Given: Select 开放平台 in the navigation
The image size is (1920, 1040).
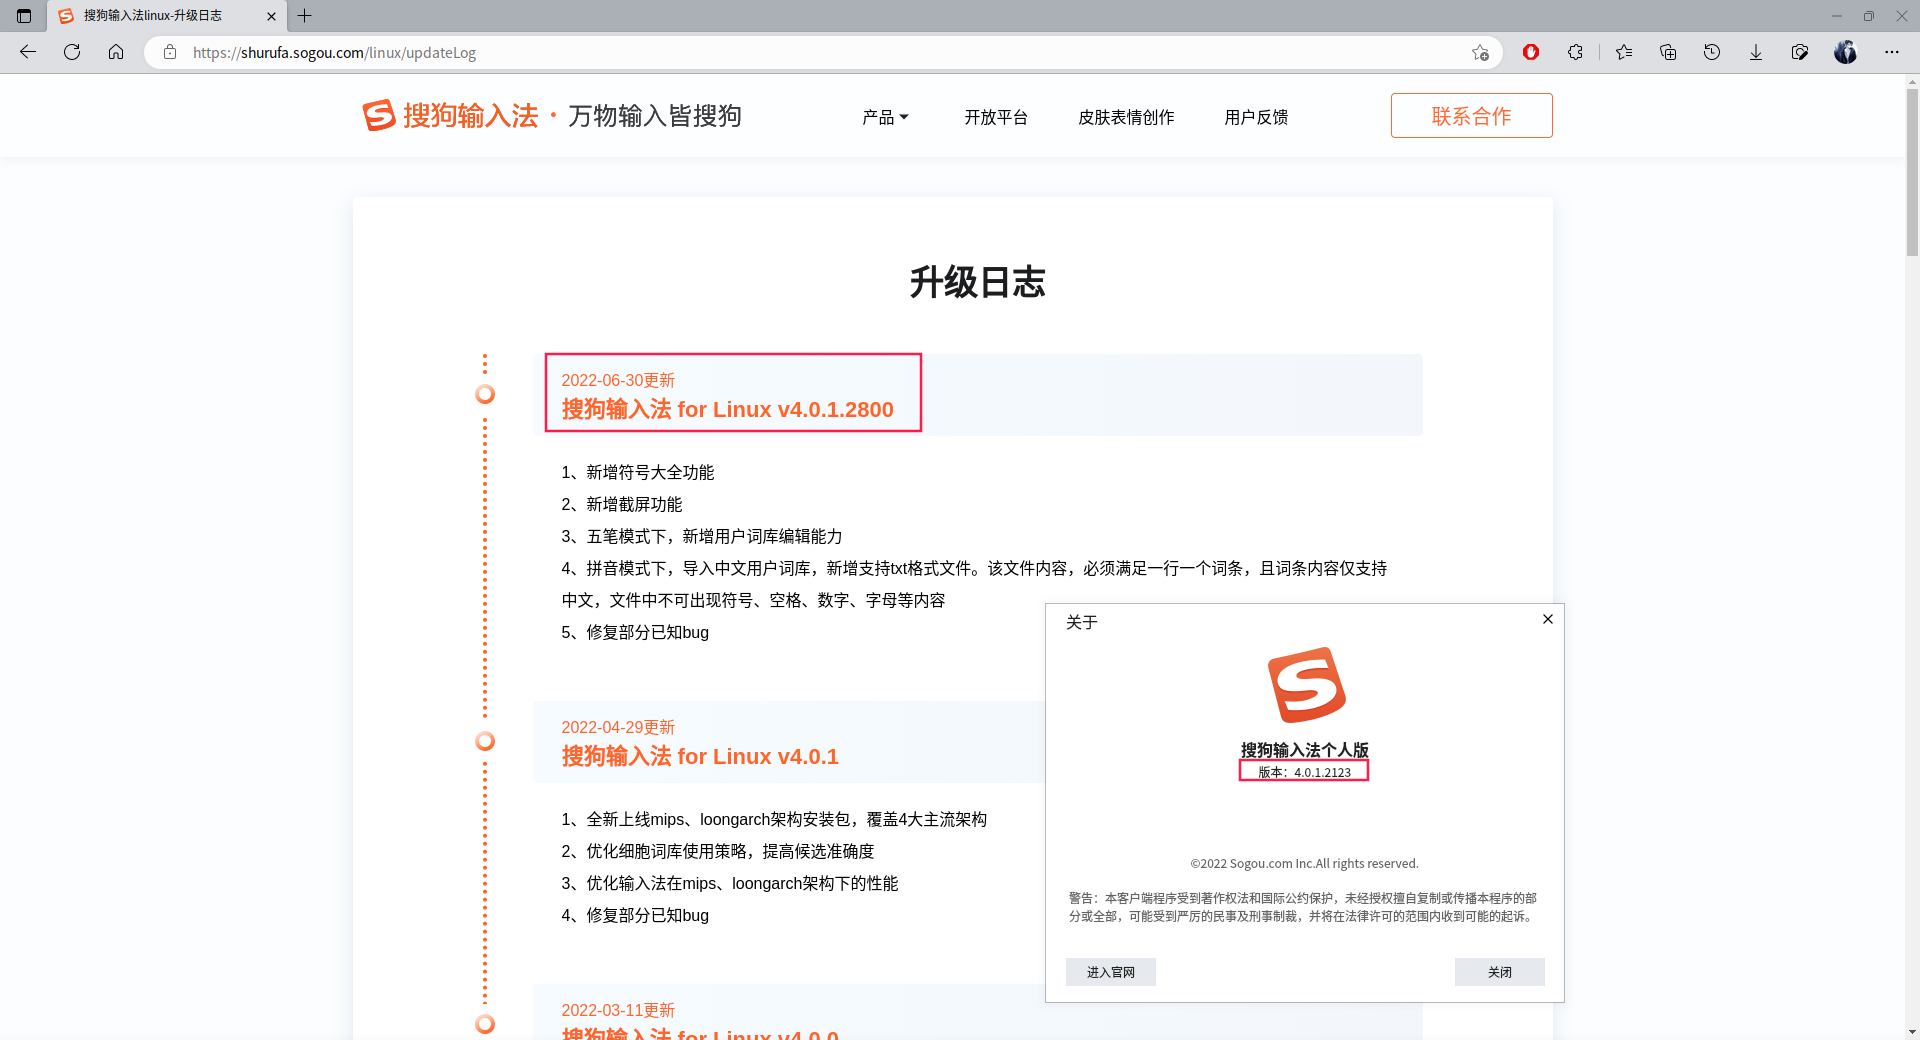Looking at the screenshot, I should (x=996, y=117).
